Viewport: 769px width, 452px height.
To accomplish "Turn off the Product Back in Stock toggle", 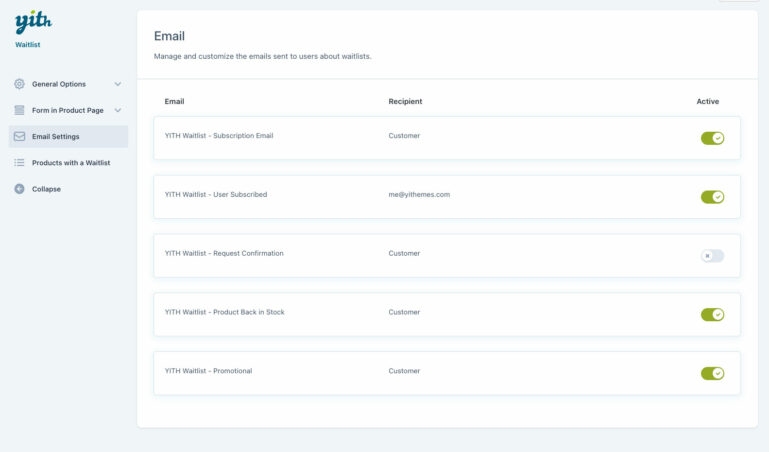I will [712, 315].
